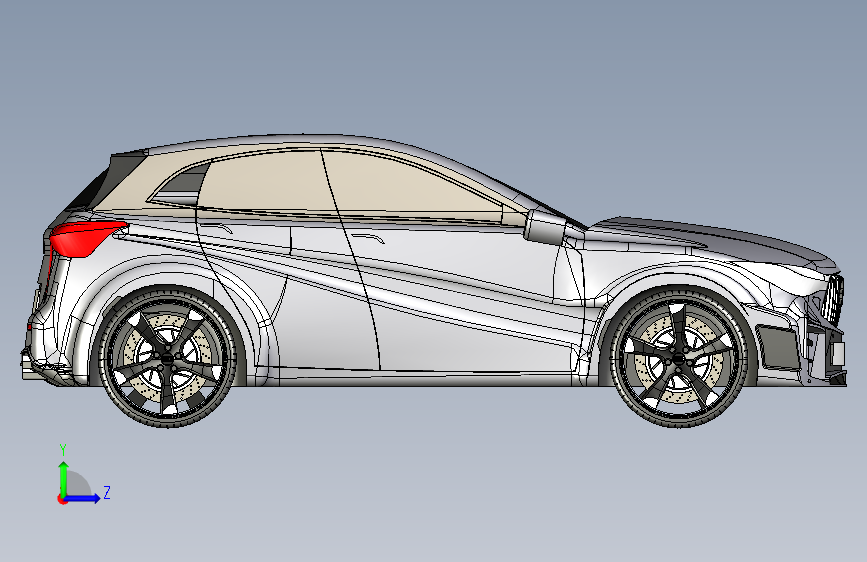Select the front bumper air intake
Viewport: 867px width, 562px height.
click(777, 347)
